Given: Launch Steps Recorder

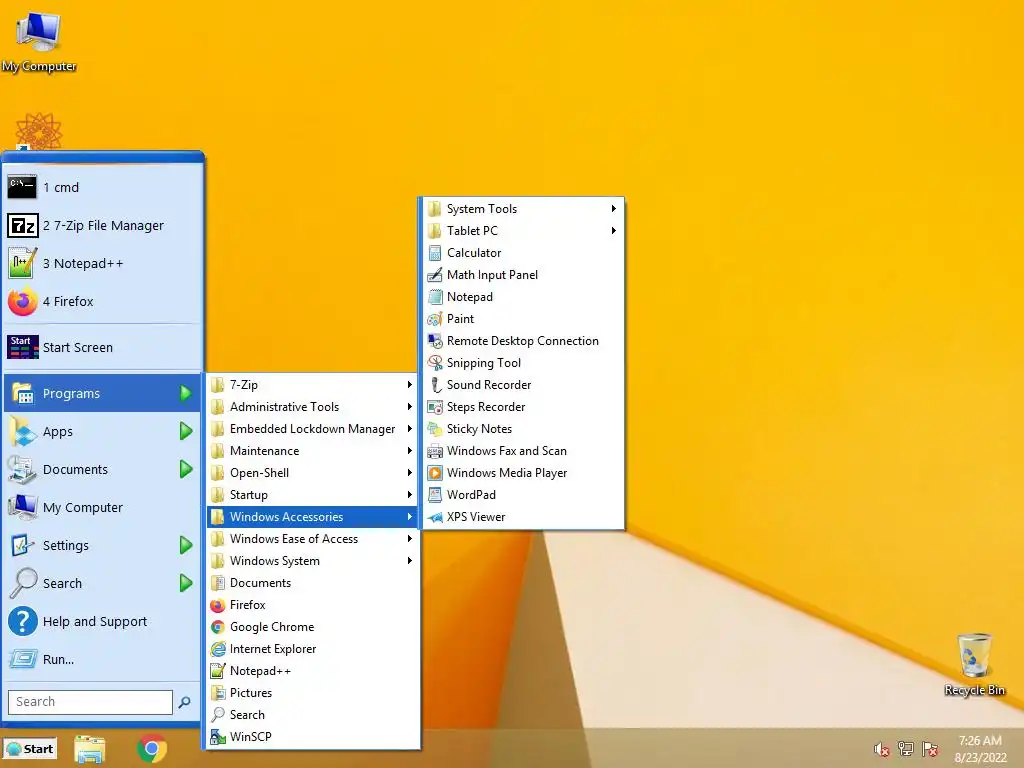Looking at the screenshot, I should pyautogui.click(x=522, y=407).
